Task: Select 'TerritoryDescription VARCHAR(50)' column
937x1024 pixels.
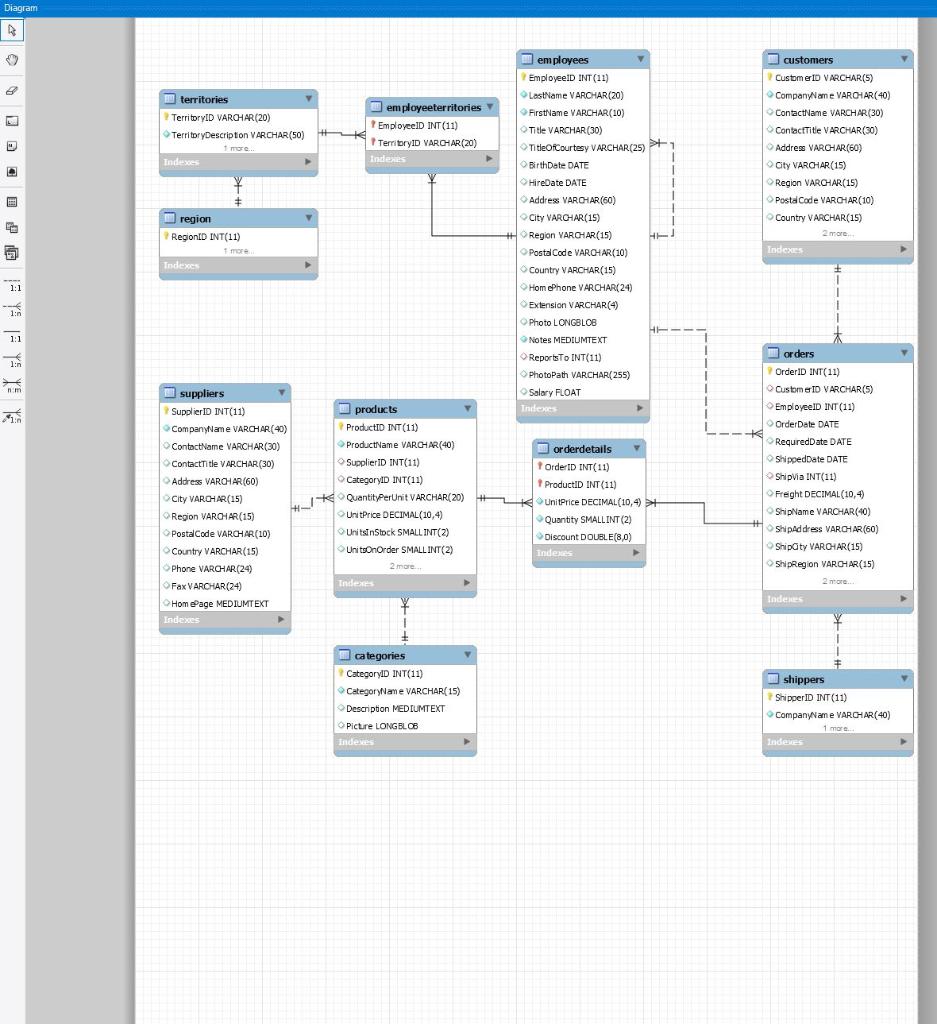Action: pyautogui.click(x=238, y=135)
